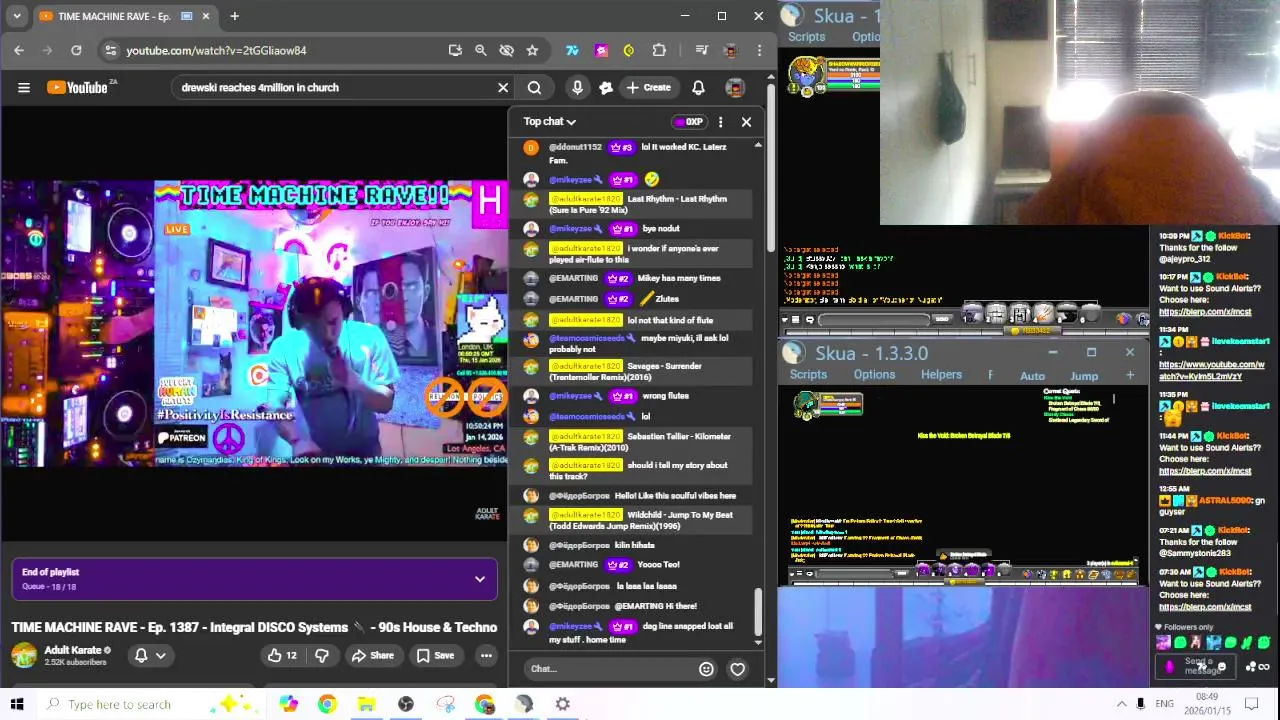Image resolution: width=1280 pixels, height=720 pixels.
Task: Run search with the magnifier button
Action: (534, 87)
